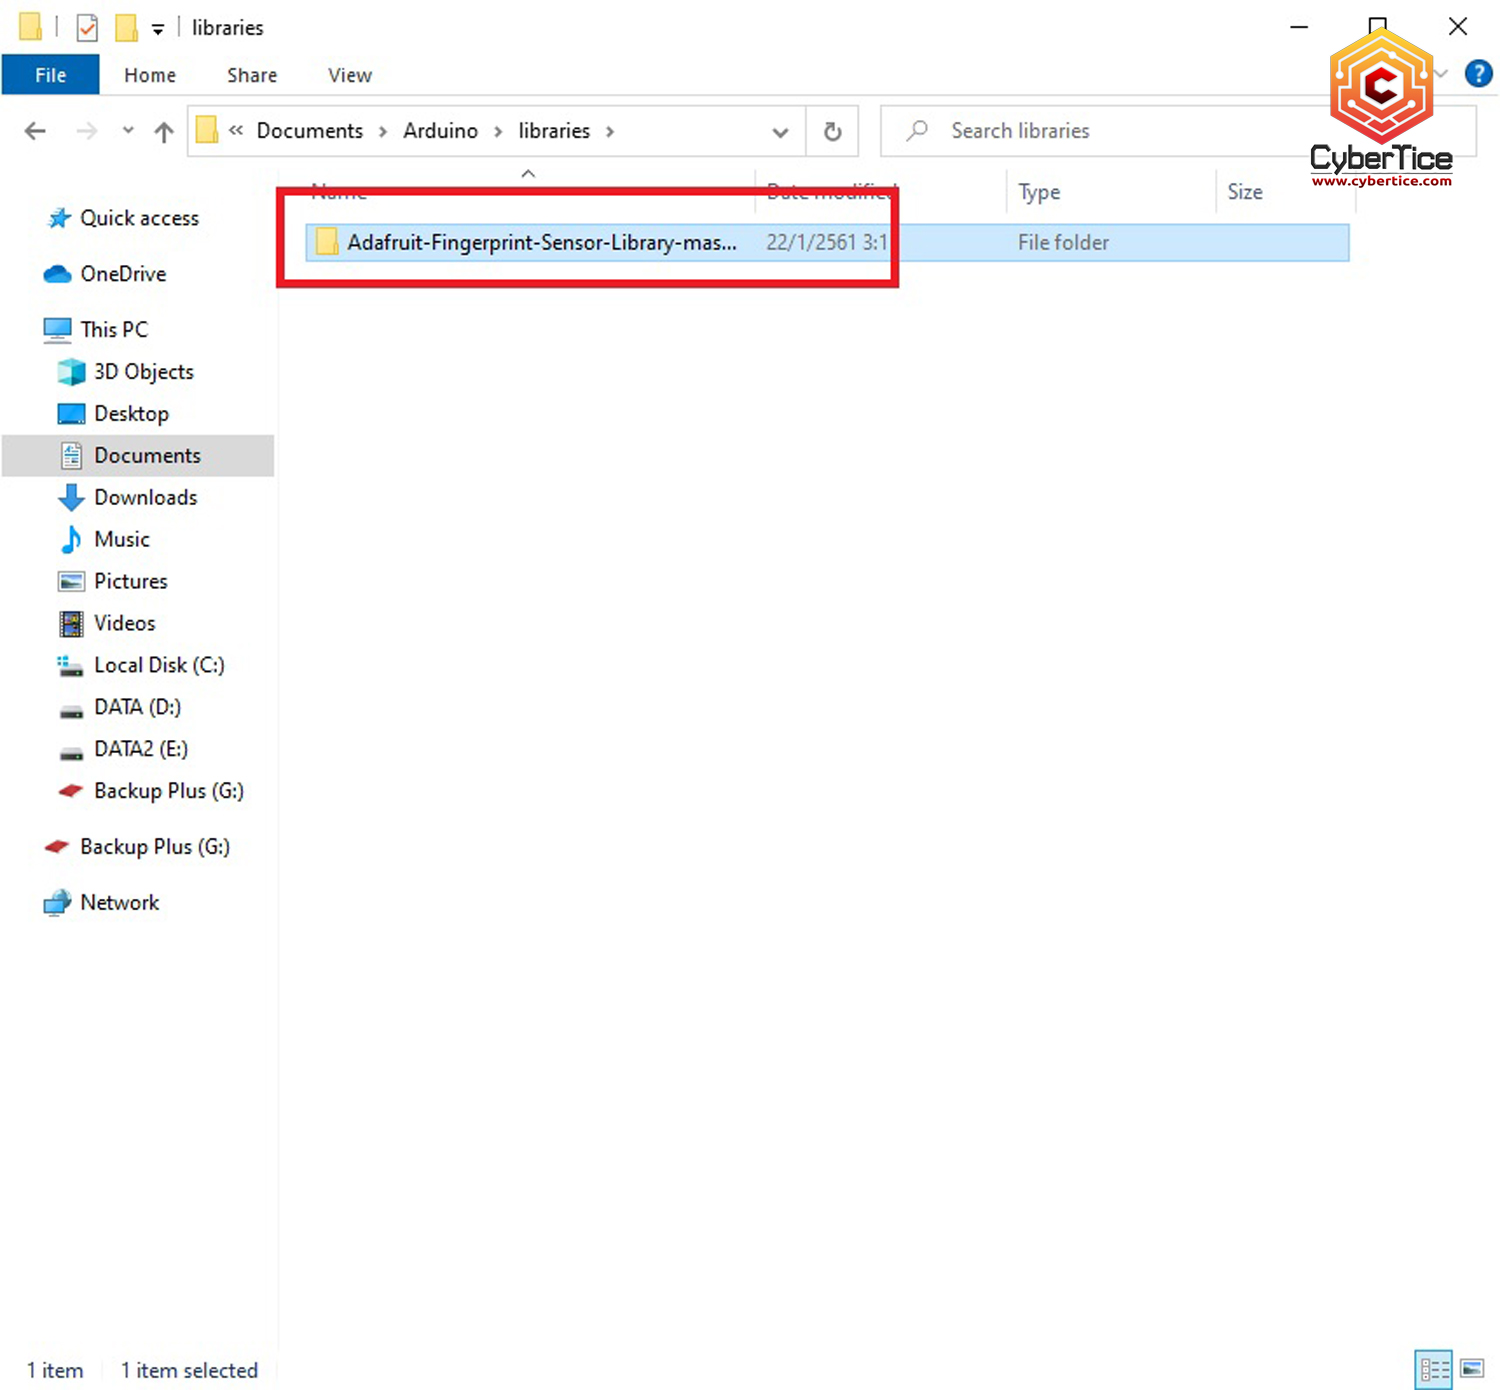Sort files by Type column header

point(1039,192)
